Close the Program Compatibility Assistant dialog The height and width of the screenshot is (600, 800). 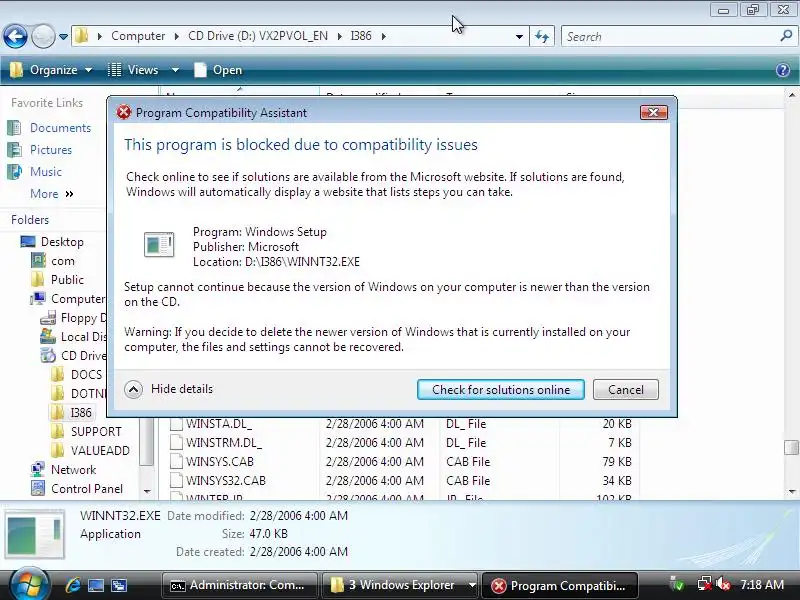(654, 112)
